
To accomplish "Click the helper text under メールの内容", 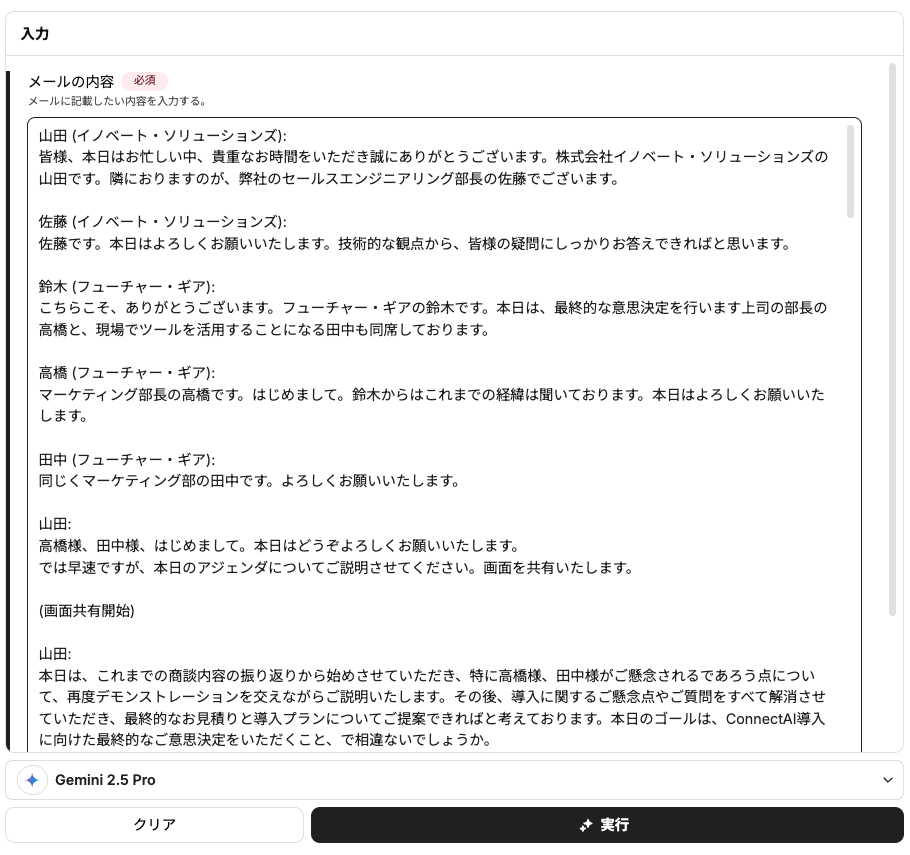I will tap(117, 101).
